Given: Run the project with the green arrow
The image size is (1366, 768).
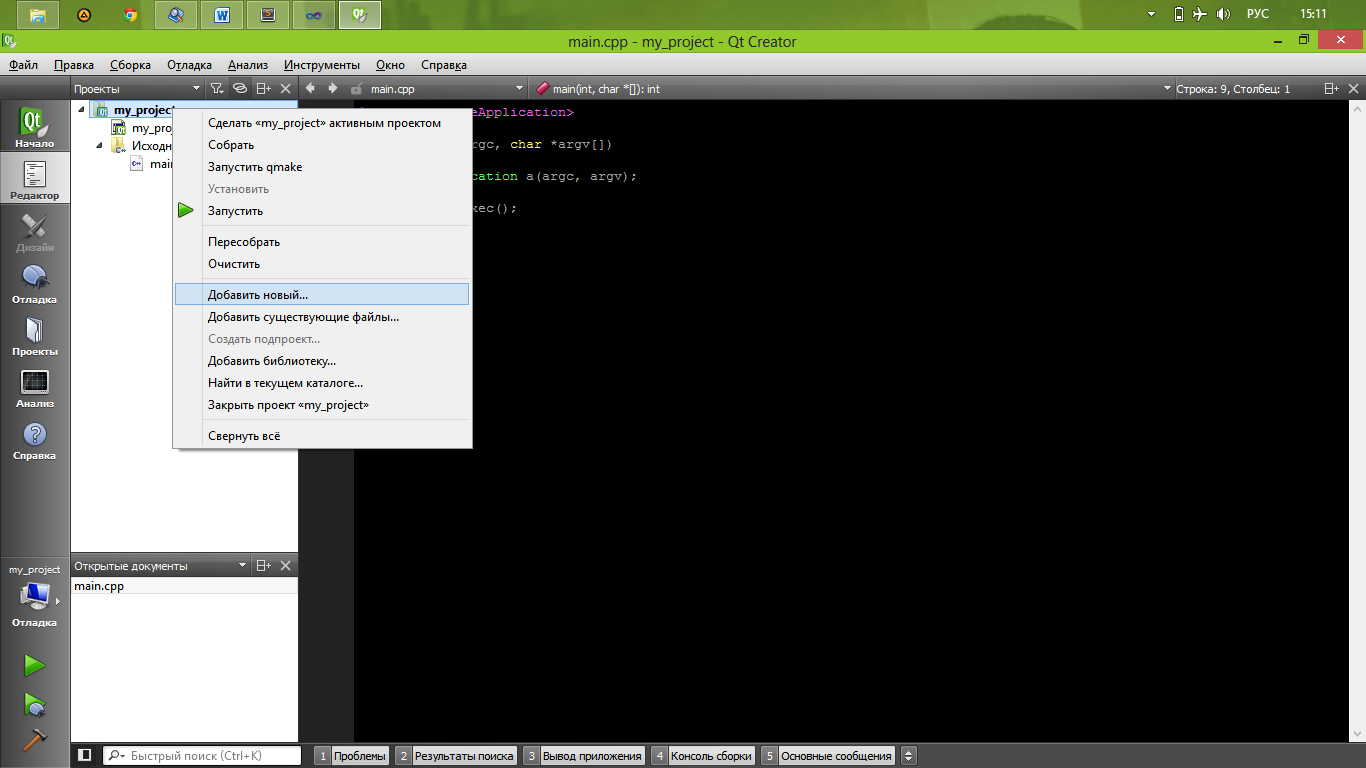Looking at the screenshot, I should tap(35, 666).
